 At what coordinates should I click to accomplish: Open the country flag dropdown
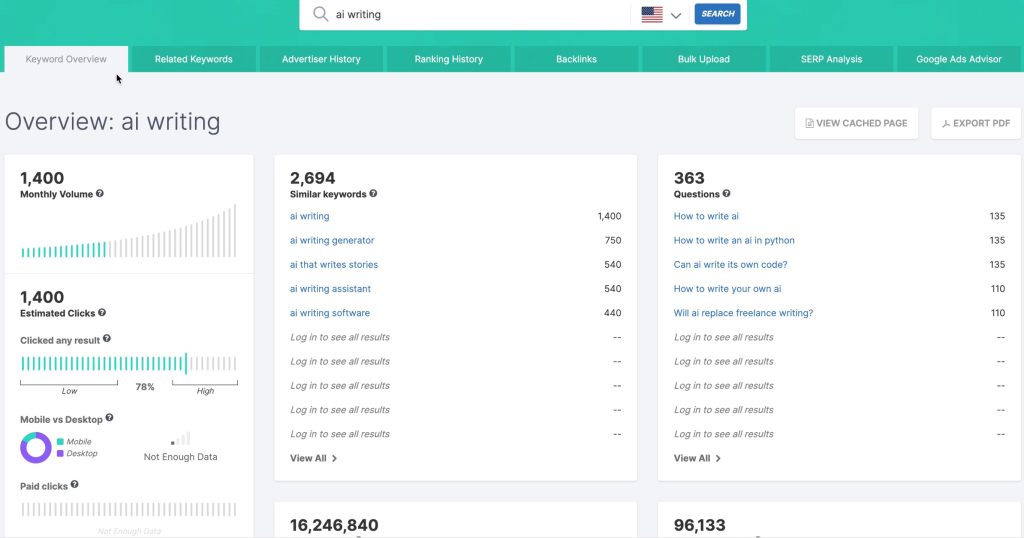(x=662, y=14)
